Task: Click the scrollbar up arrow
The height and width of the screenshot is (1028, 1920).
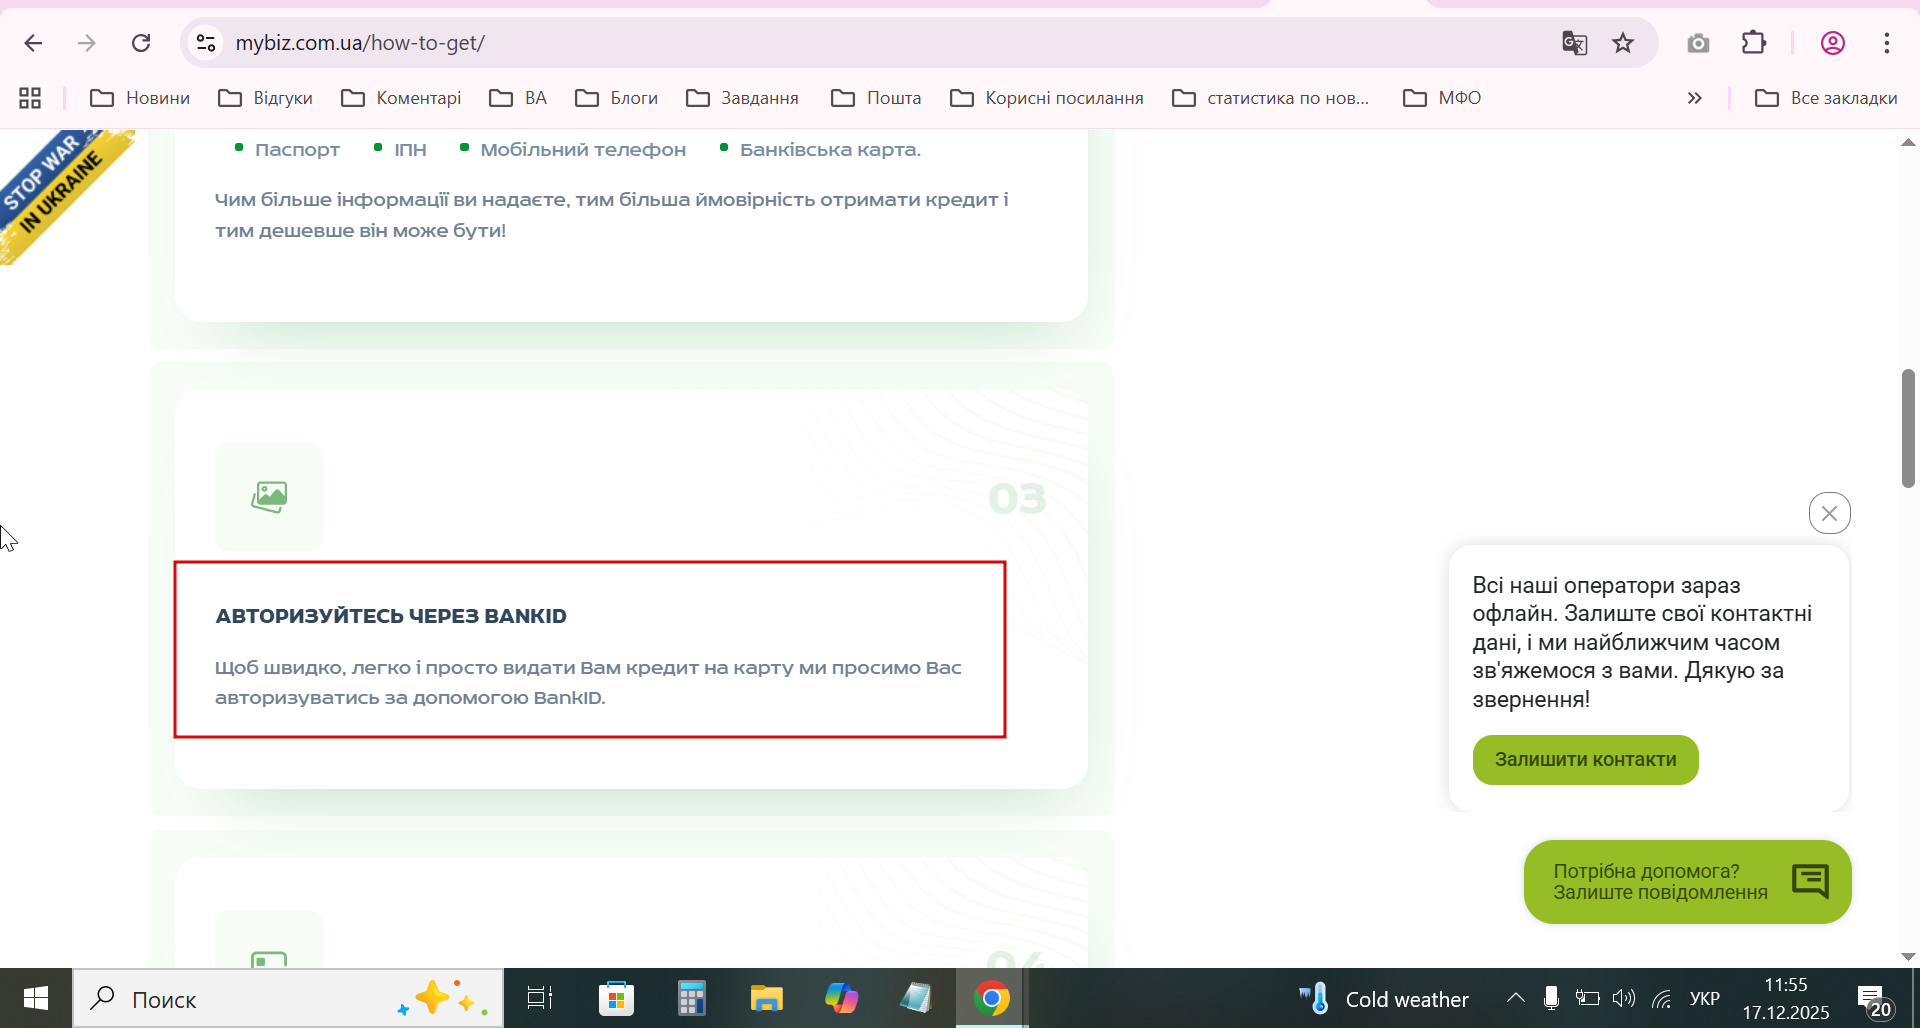Action: tap(1908, 142)
